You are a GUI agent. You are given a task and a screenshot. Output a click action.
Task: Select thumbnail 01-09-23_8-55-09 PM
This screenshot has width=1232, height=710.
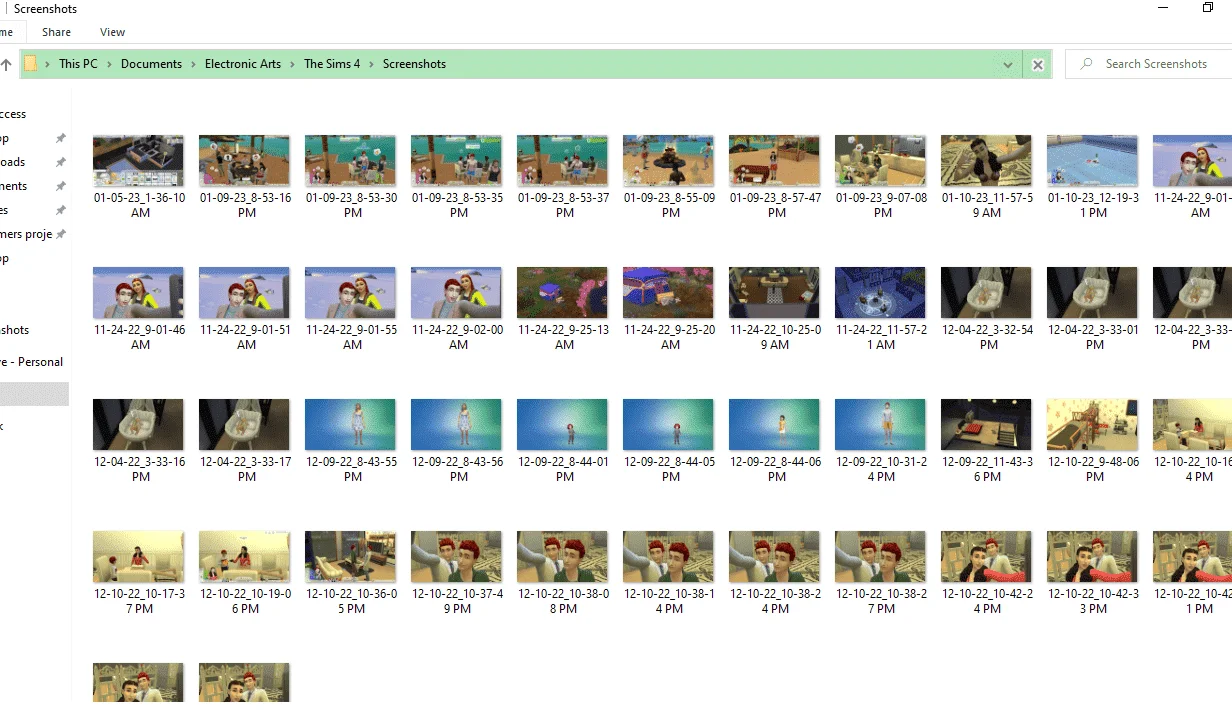(668, 161)
